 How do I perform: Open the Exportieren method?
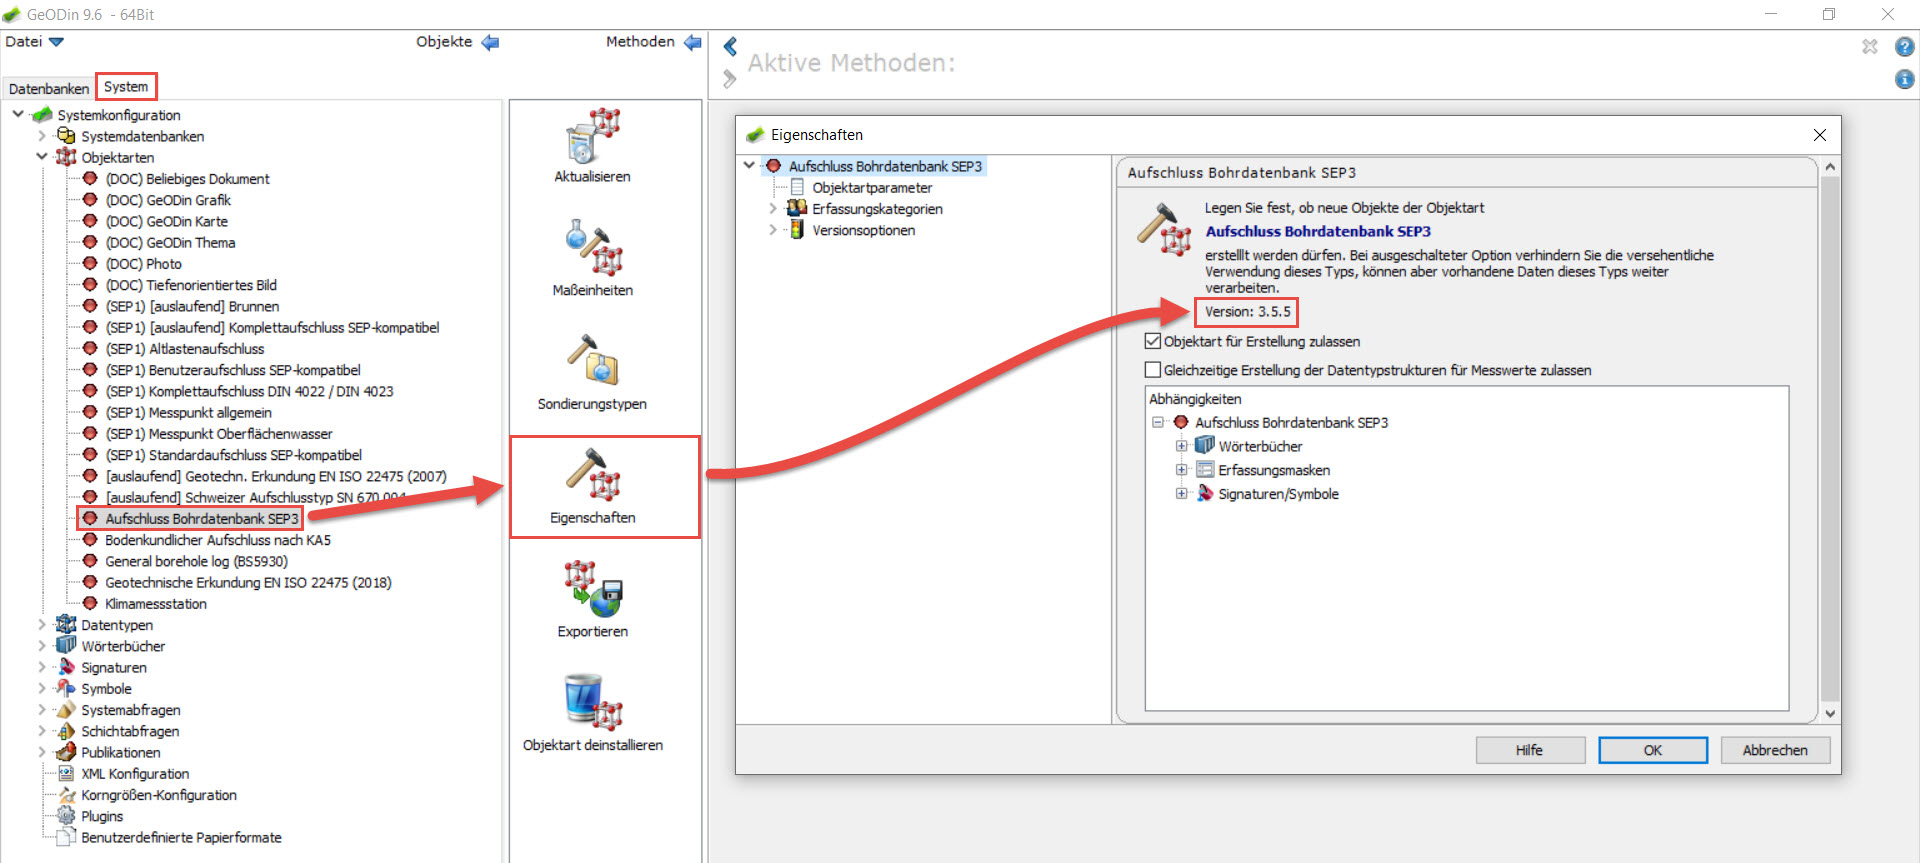593,600
